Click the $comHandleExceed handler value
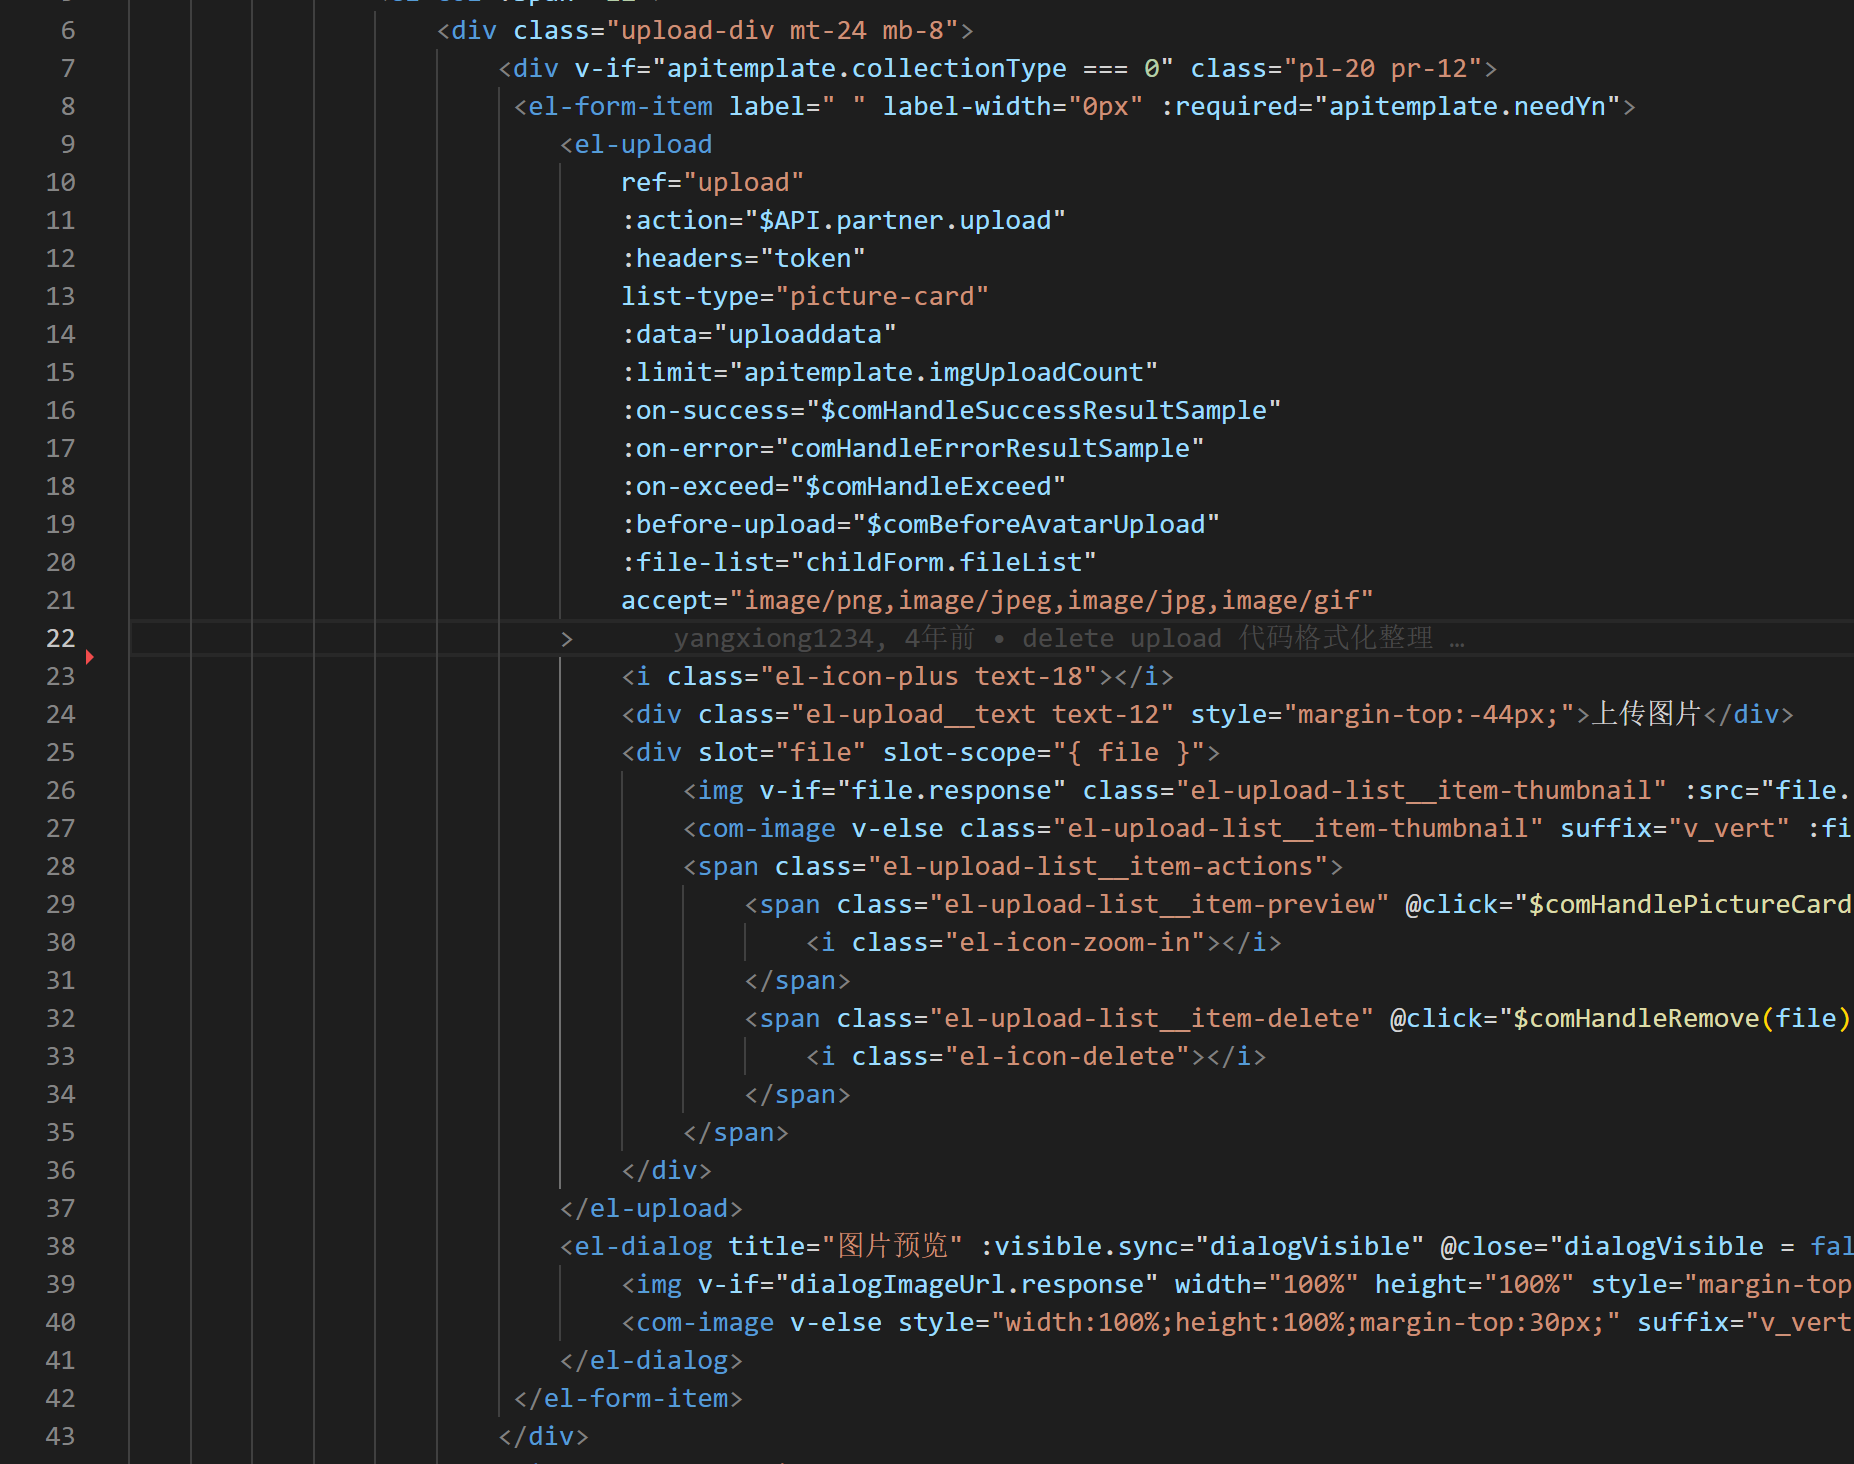1854x1464 pixels. [928, 486]
